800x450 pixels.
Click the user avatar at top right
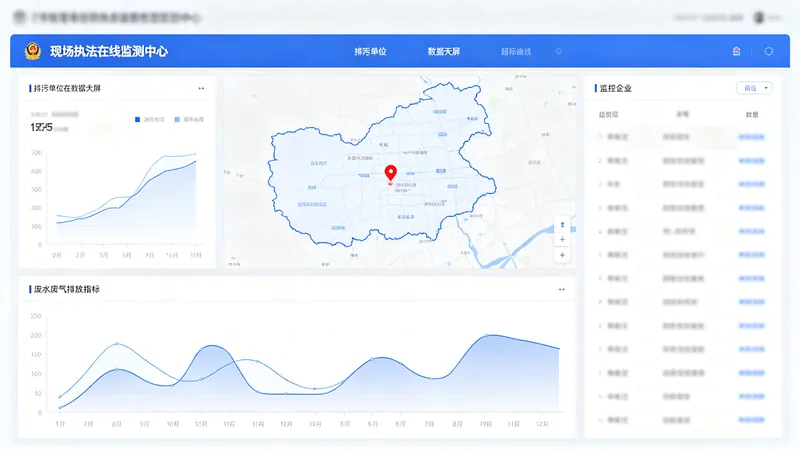(759, 17)
